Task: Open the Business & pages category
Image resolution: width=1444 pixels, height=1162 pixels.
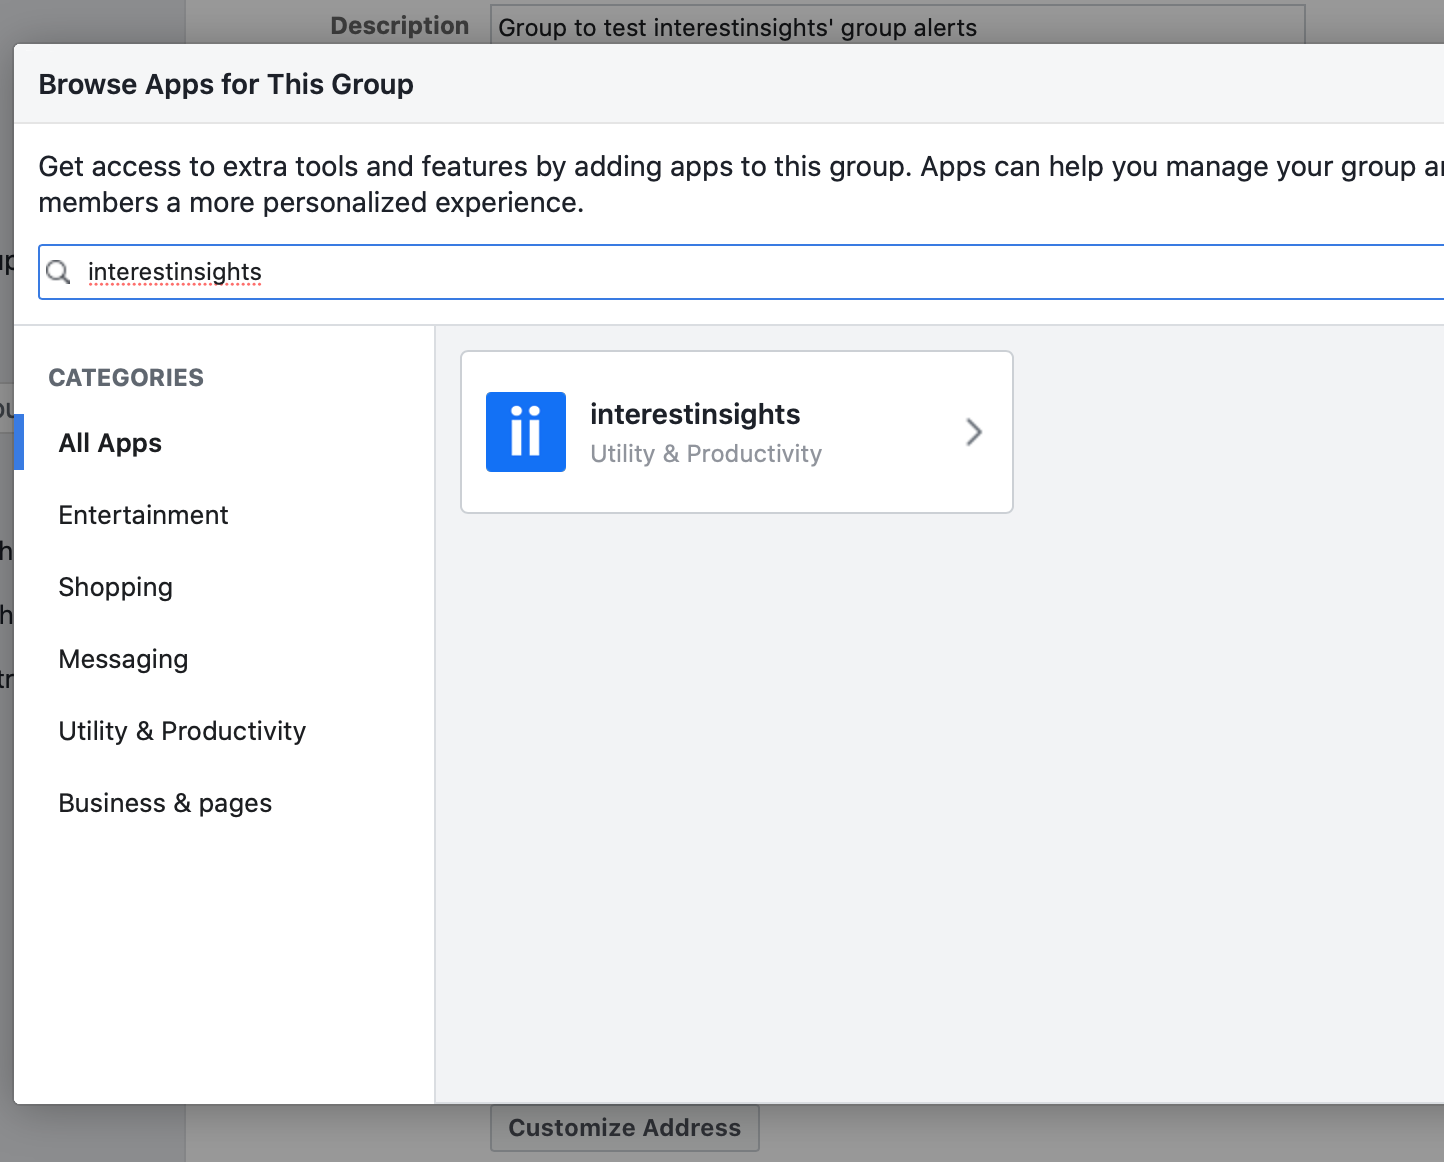Action: (165, 803)
